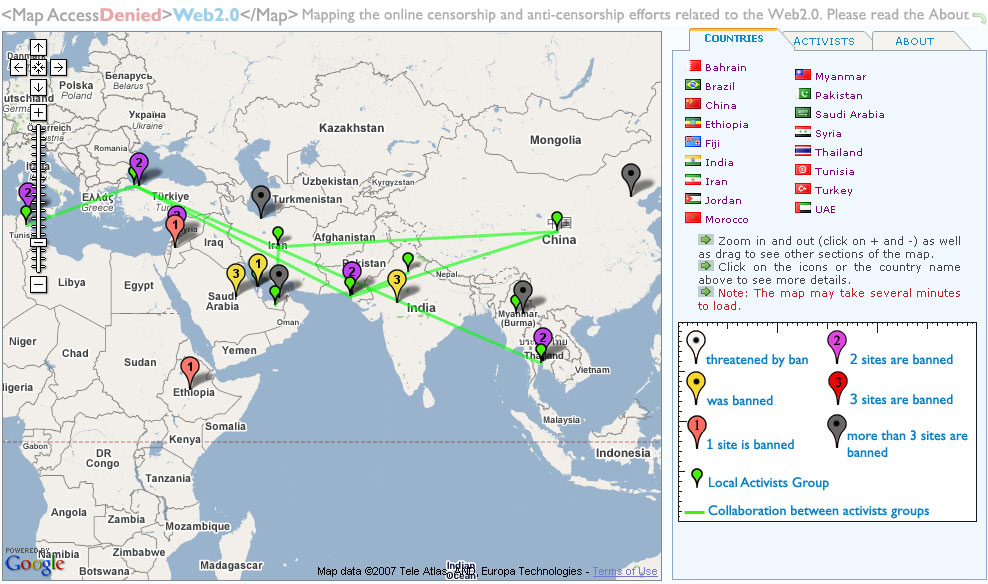Click the map zoom-in plus button

pos(38,113)
